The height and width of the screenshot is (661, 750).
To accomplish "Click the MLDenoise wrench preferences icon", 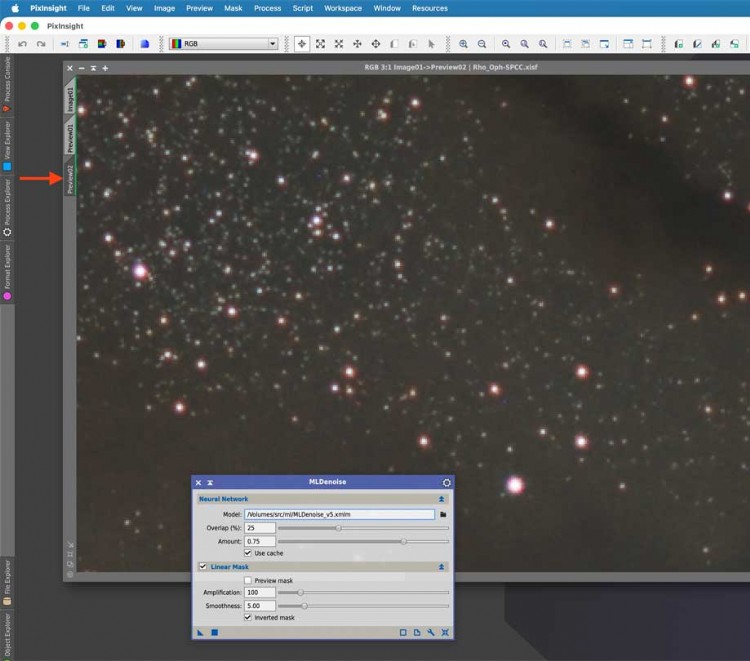I will pos(431,633).
